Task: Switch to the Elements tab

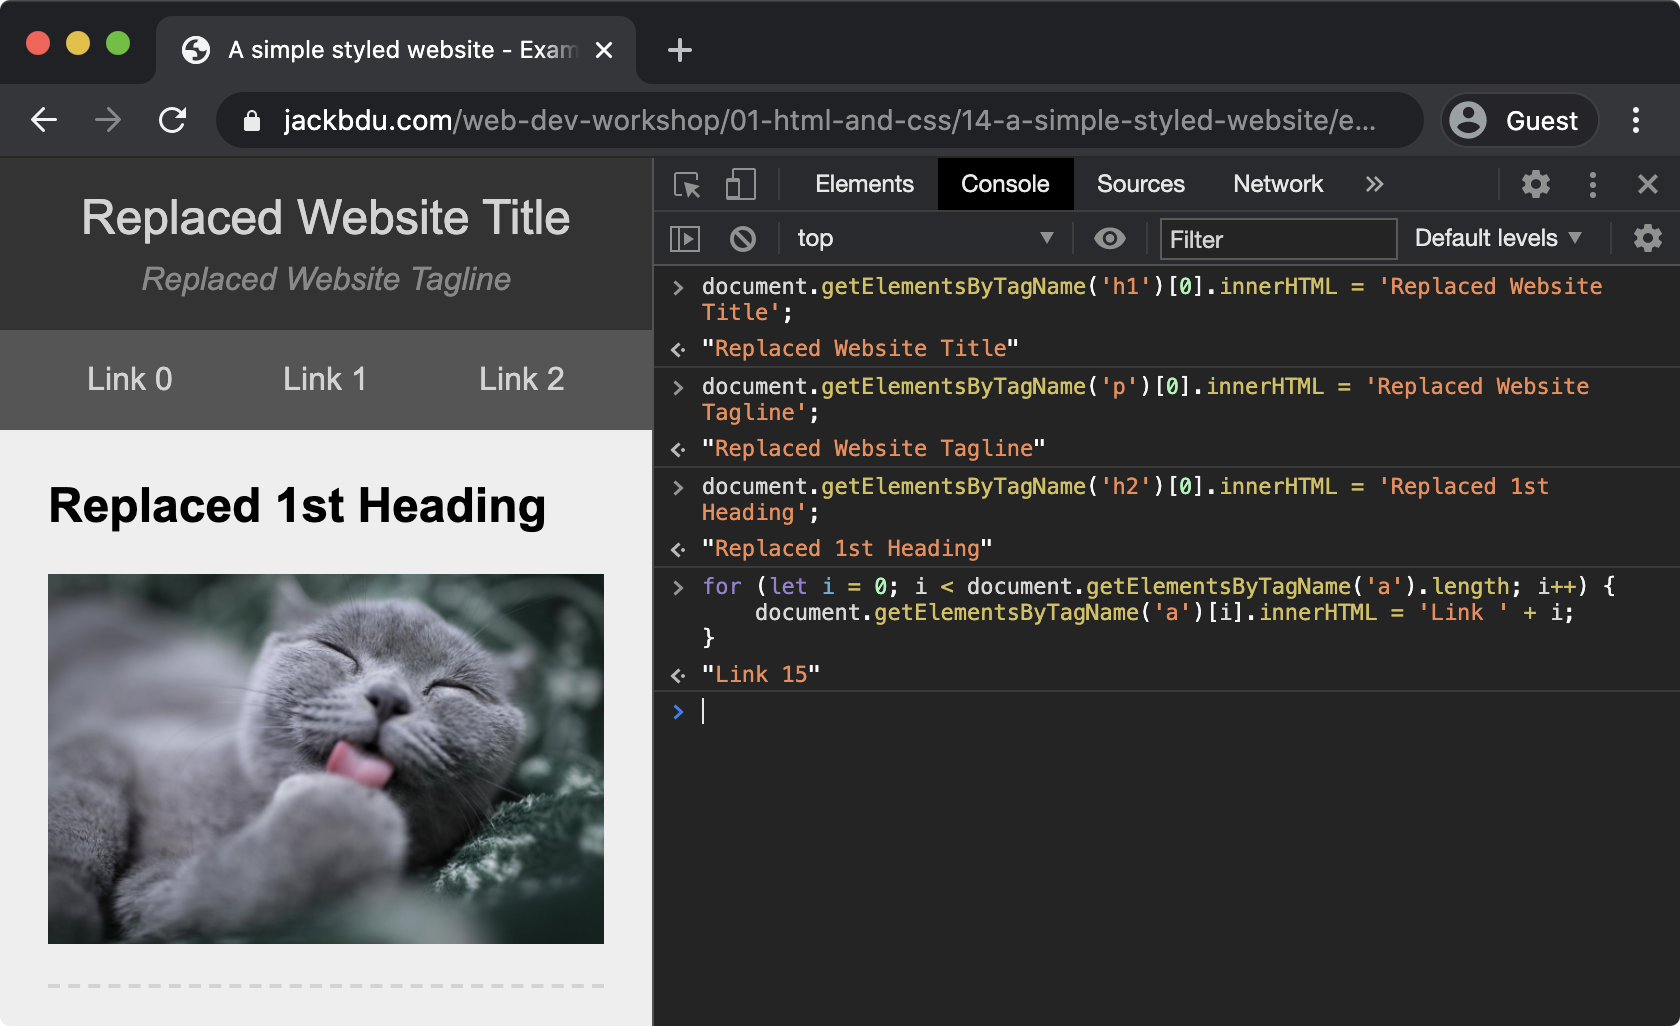Action: [x=864, y=184]
